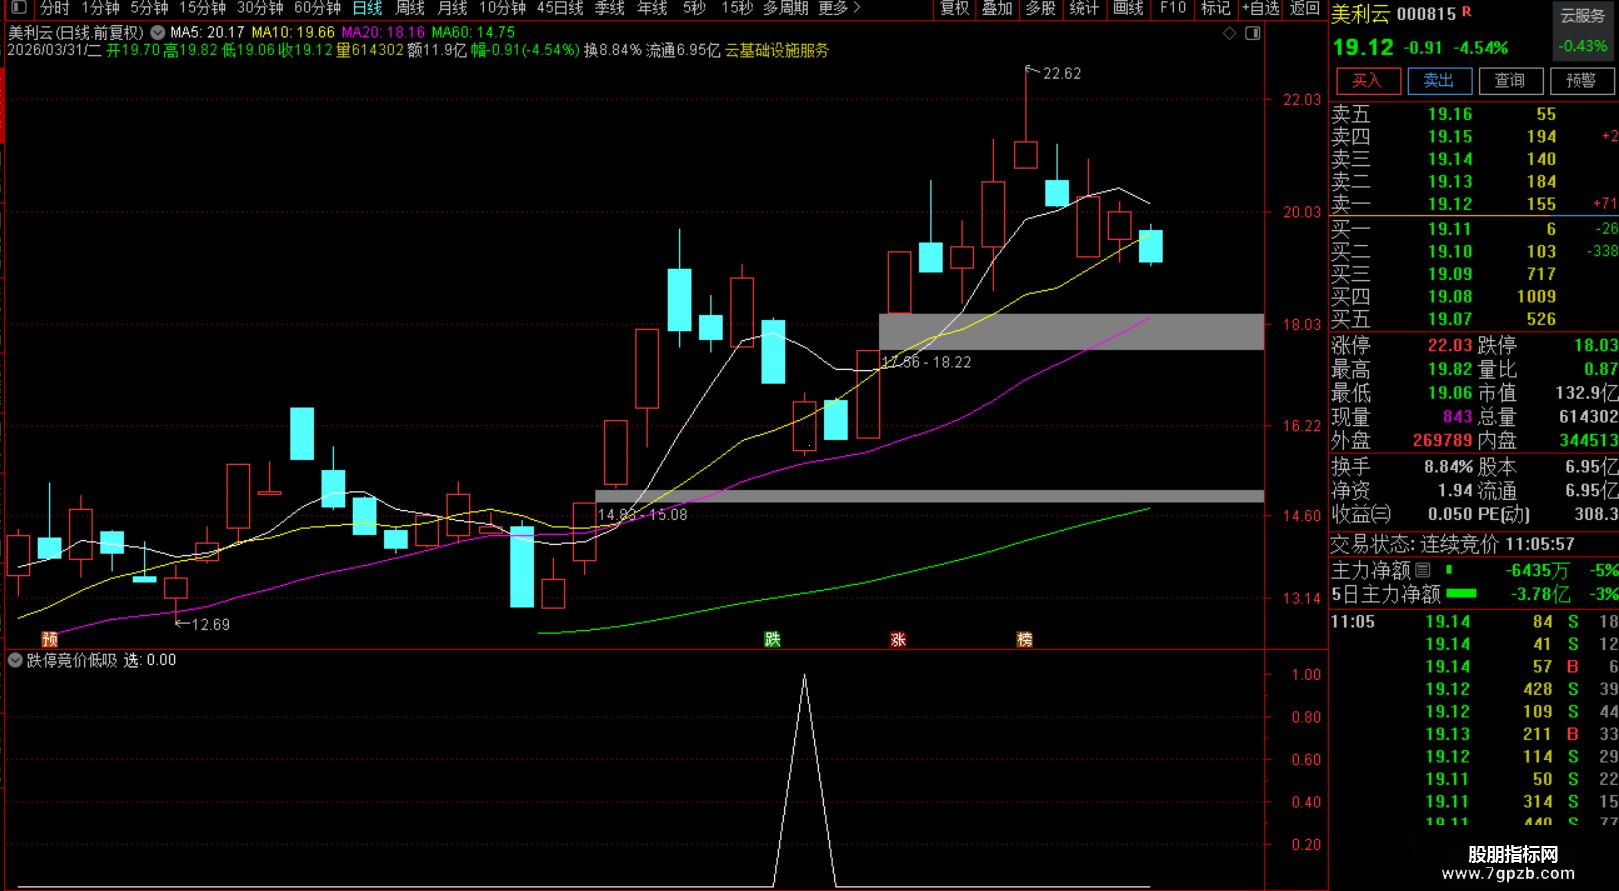Select the 季线 quarterly chart tab
This screenshot has height=891, width=1619.
pyautogui.click(x=609, y=8)
